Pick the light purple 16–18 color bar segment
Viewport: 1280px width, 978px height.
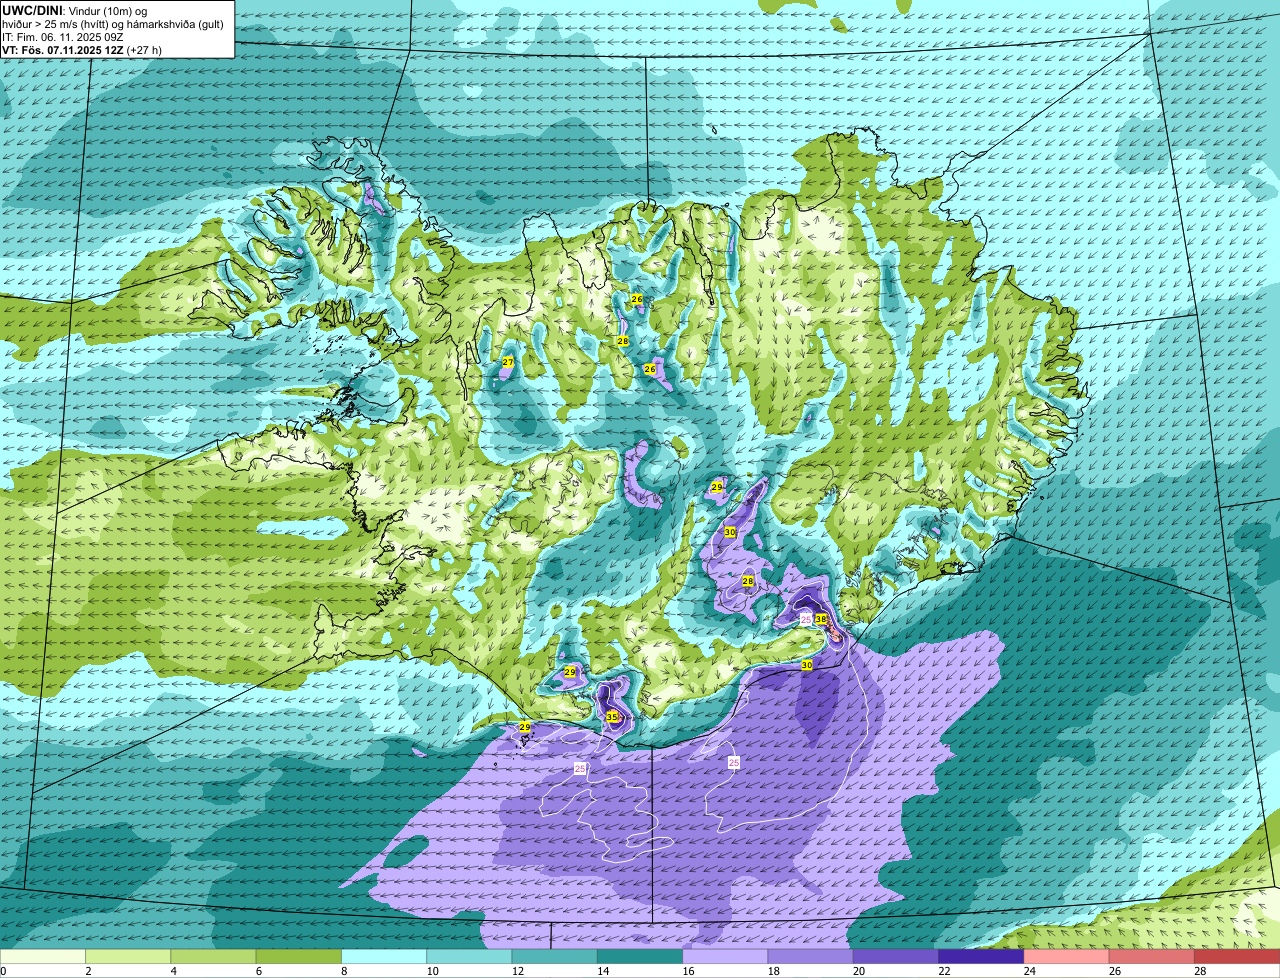point(725,957)
